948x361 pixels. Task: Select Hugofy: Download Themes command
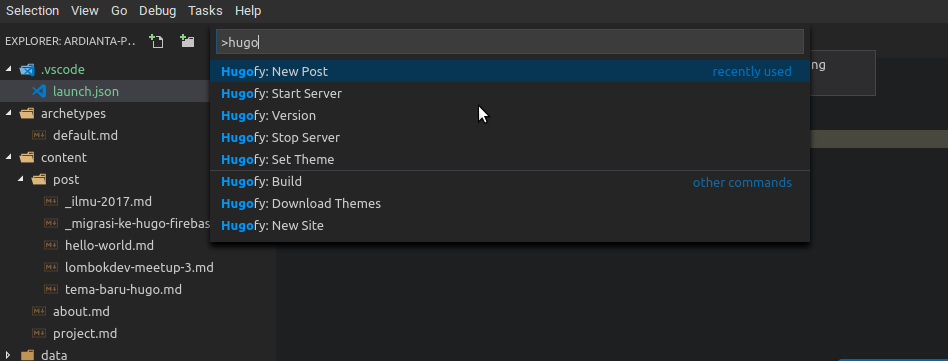pyautogui.click(x=510, y=204)
